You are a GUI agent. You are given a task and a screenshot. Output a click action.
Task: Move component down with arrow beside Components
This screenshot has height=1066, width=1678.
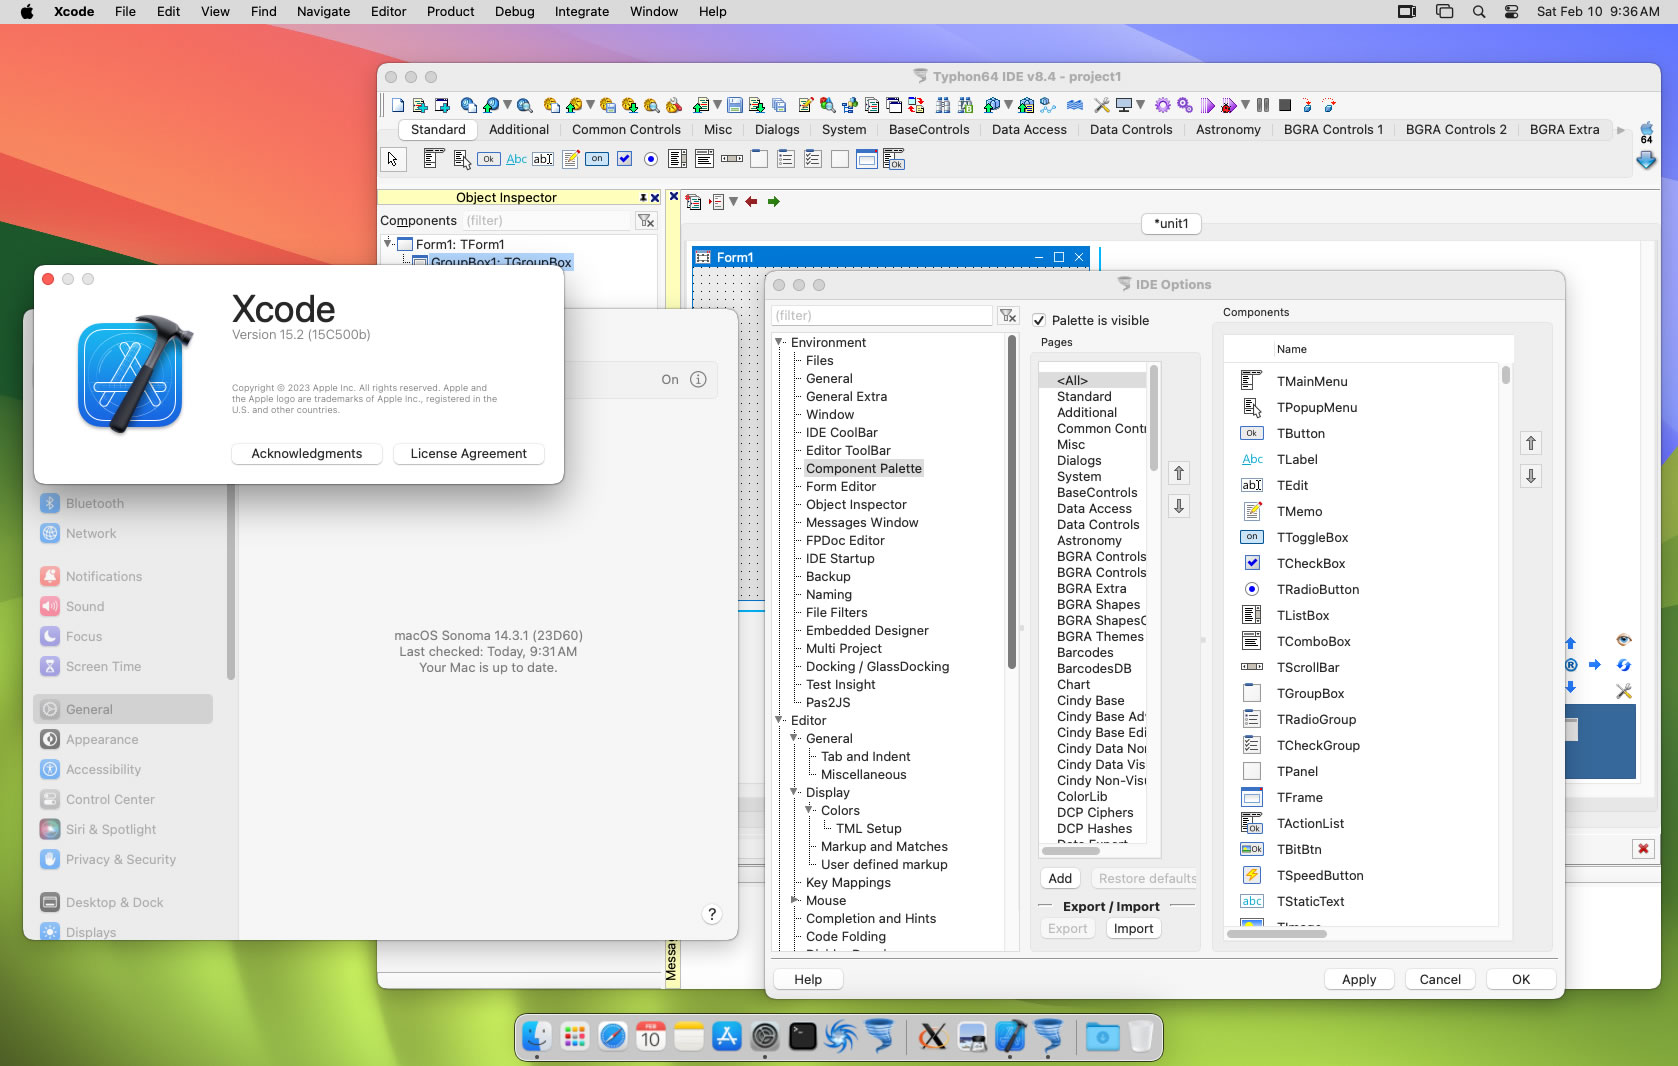(x=1531, y=476)
